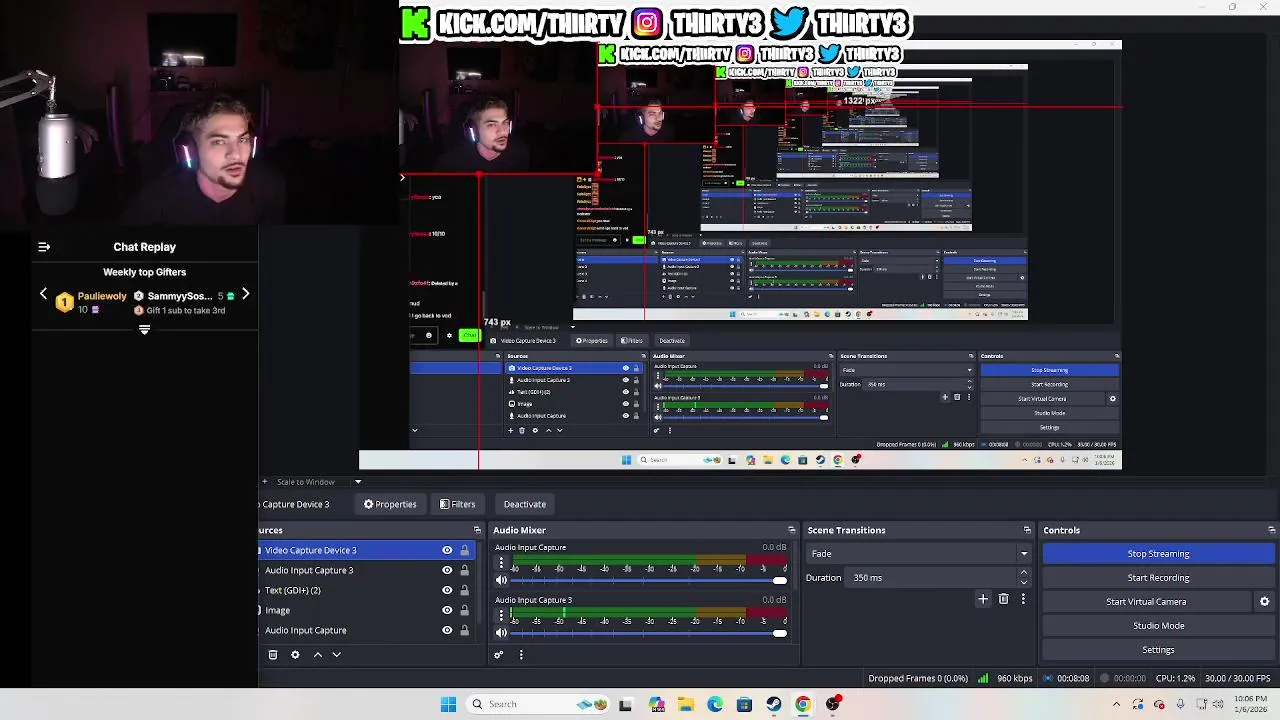Open Windows Start menu
1280x720 pixels.
tap(448, 704)
